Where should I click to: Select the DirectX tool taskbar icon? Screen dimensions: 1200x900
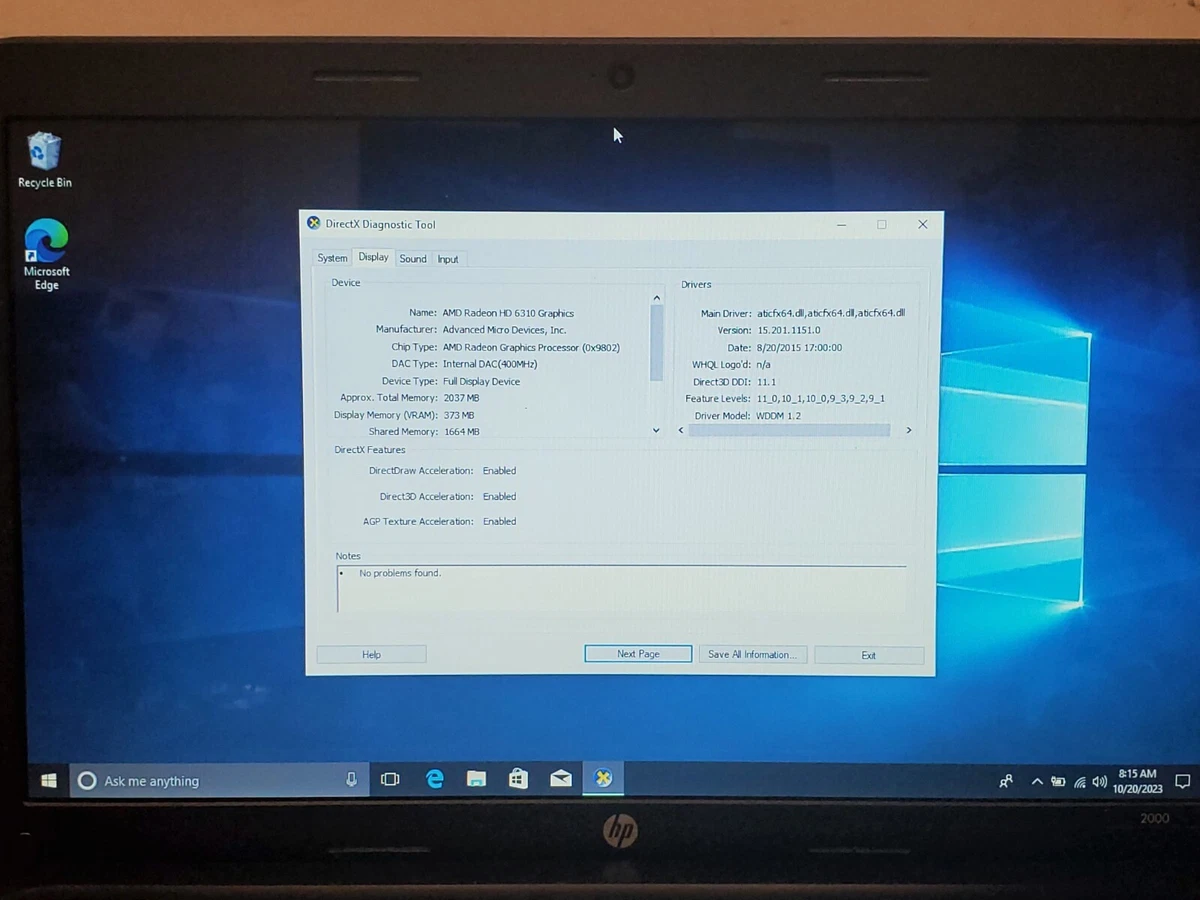pyautogui.click(x=603, y=778)
